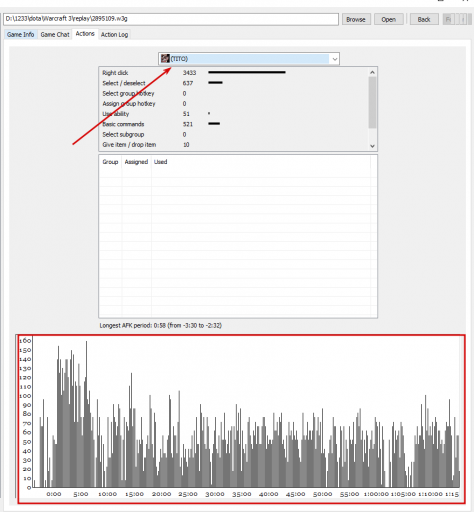The height and width of the screenshot is (512, 474).
Task: Click the value 637 for Select / deselect
Action: coord(188,83)
